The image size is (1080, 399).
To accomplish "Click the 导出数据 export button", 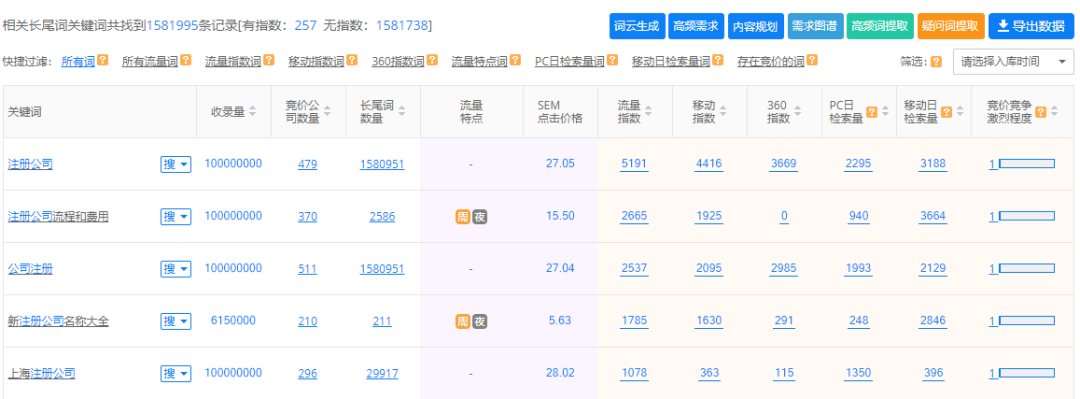I will [x=1031, y=26].
